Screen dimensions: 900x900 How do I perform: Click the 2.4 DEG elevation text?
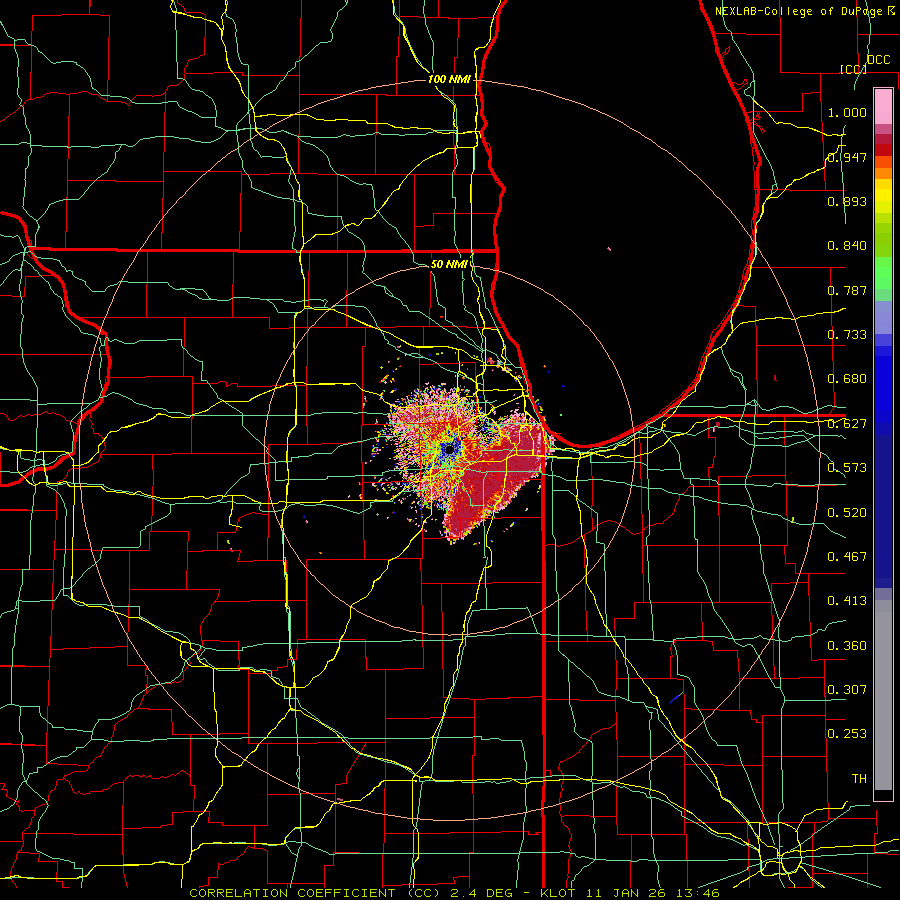pyautogui.click(x=480, y=893)
